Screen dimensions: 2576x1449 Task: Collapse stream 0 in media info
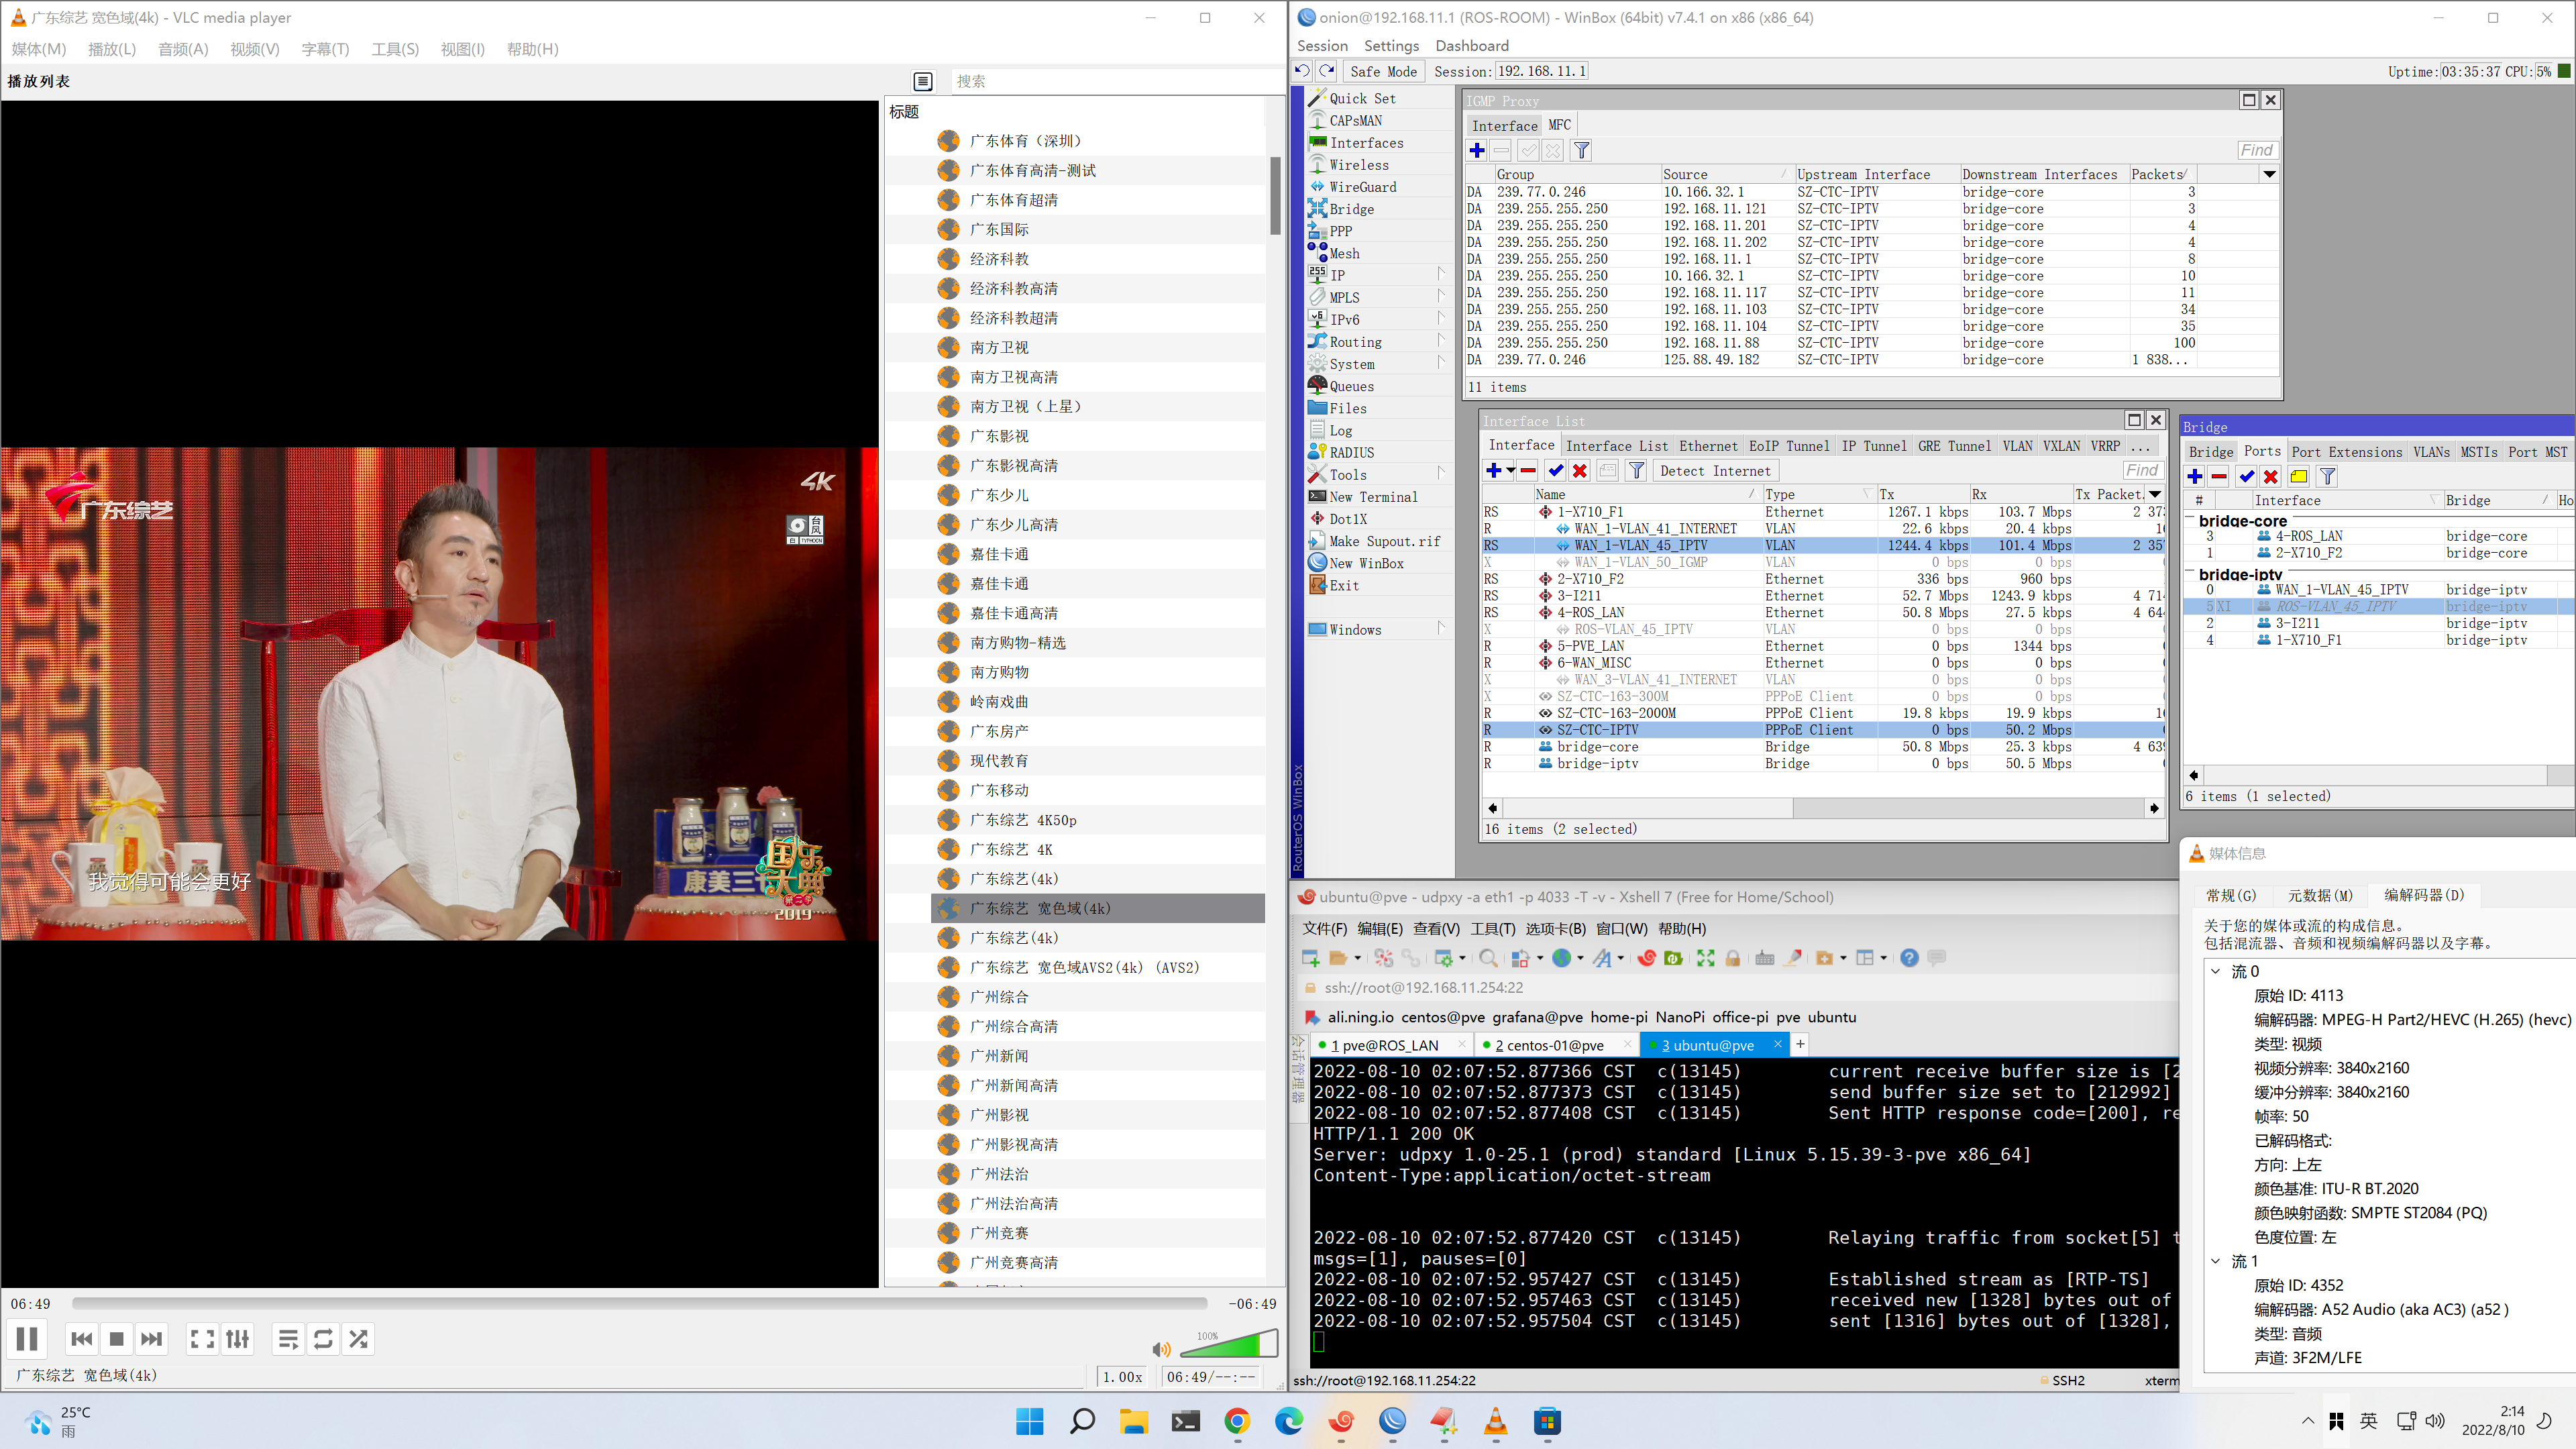coord(2215,971)
